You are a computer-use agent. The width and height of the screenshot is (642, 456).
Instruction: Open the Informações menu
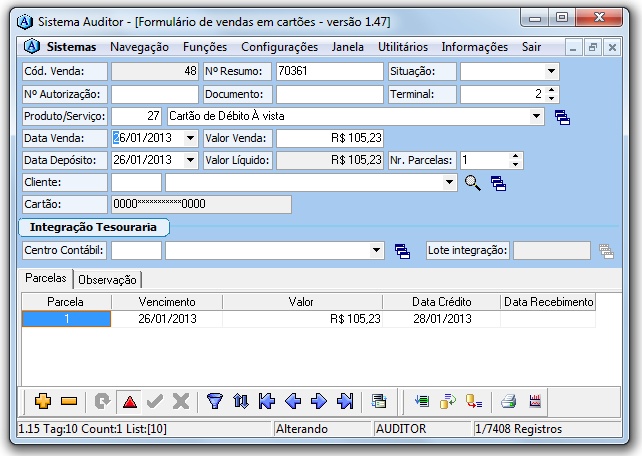point(475,47)
